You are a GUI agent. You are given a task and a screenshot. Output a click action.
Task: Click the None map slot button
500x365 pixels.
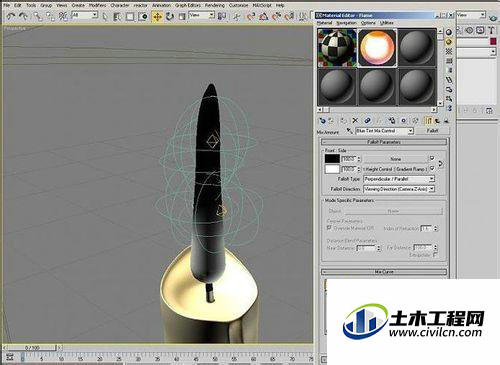395,159
